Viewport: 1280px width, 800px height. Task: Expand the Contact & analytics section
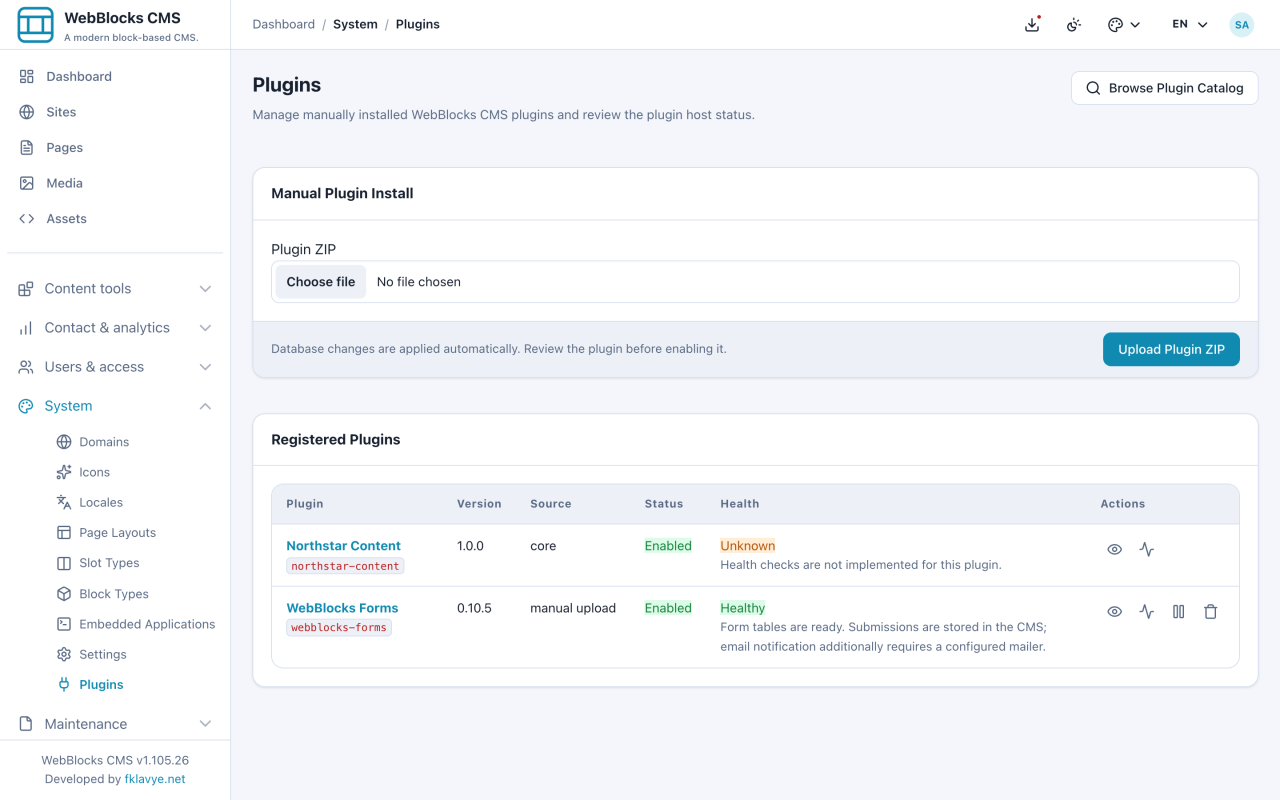pos(115,327)
